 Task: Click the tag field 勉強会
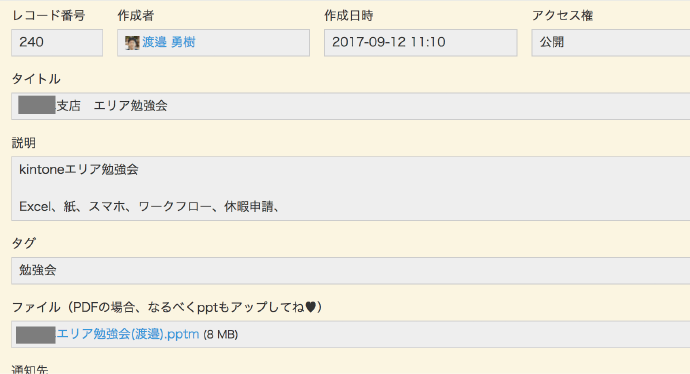[351, 271]
